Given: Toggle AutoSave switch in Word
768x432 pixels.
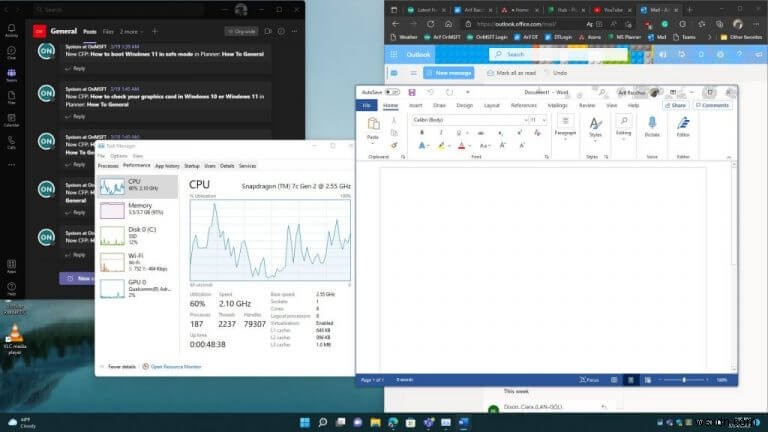Looking at the screenshot, I should tap(392, 92).
